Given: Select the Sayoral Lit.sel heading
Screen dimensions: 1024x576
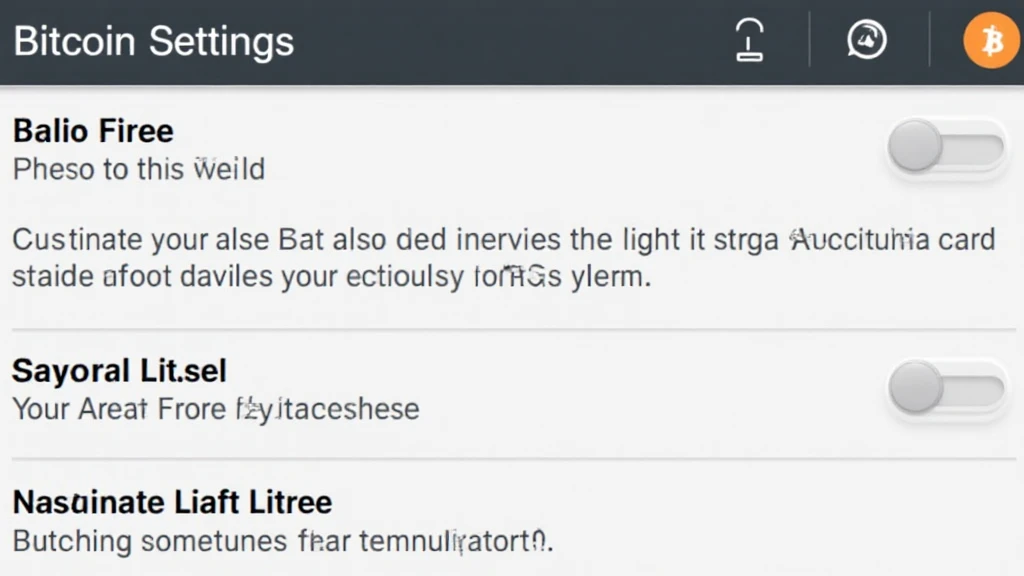Looking at the screenshot, I should (119, 371).
